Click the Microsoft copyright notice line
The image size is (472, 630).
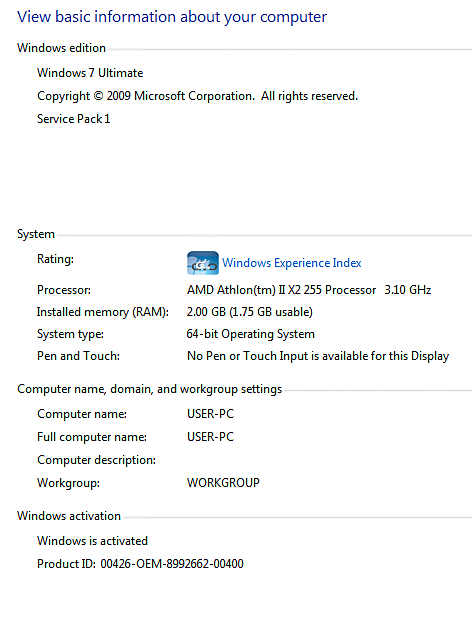coord(197,96)
